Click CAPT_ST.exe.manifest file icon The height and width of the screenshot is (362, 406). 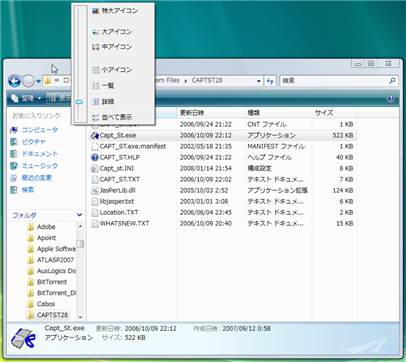(x=95, y=147)
